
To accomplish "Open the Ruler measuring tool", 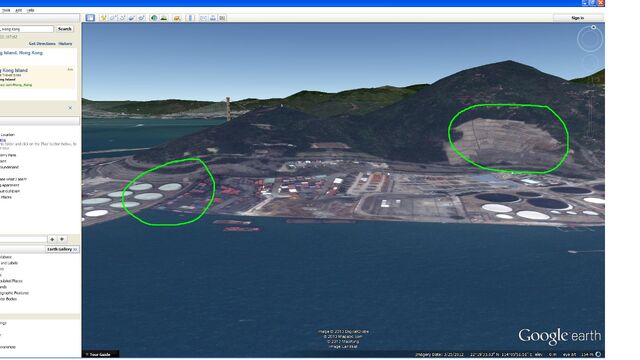I will click(x=190, y=18).
